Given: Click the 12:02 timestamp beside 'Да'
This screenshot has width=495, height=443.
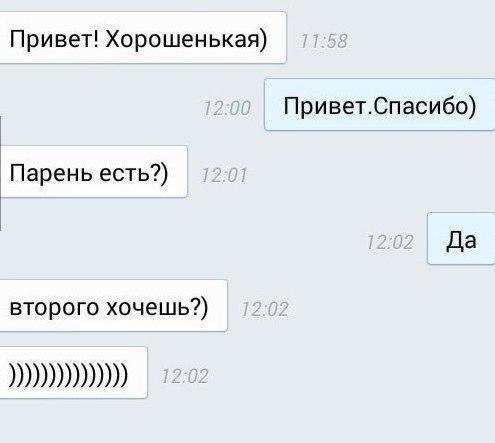Looking at the screenshot, I should 390,242.
